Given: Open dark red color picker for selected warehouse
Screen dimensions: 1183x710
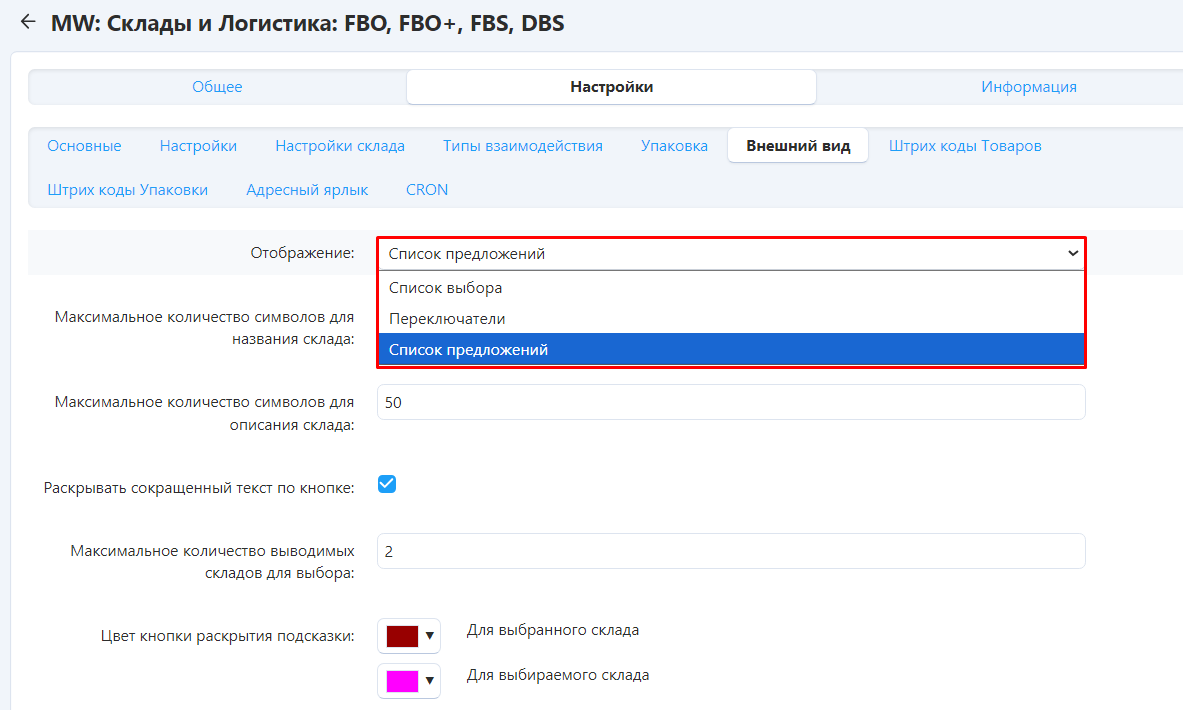Looking at the screenshot, I should point(409,636).
